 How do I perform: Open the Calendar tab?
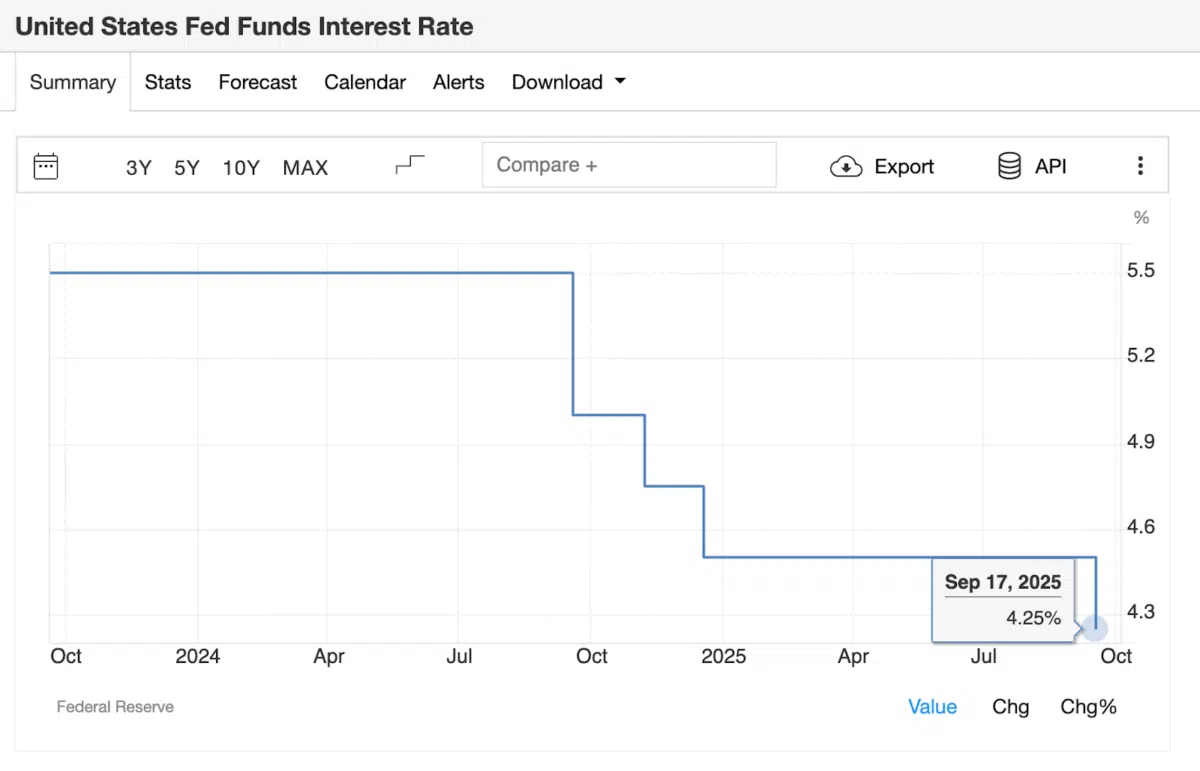tap(365, 82)
